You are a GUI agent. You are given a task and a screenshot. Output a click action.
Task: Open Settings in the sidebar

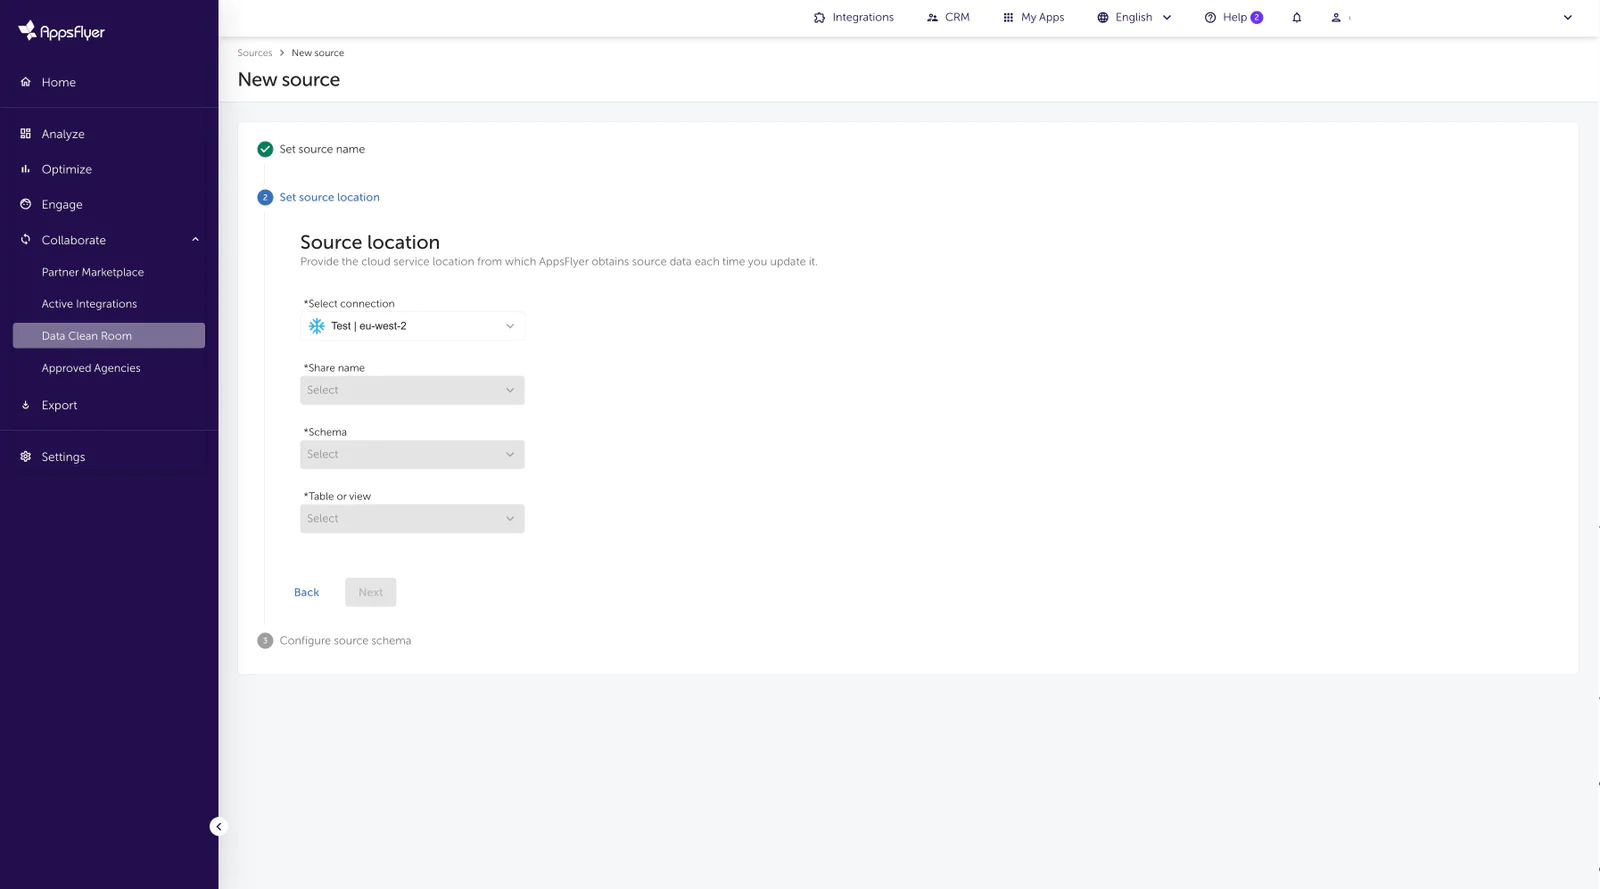pos(63,457)
